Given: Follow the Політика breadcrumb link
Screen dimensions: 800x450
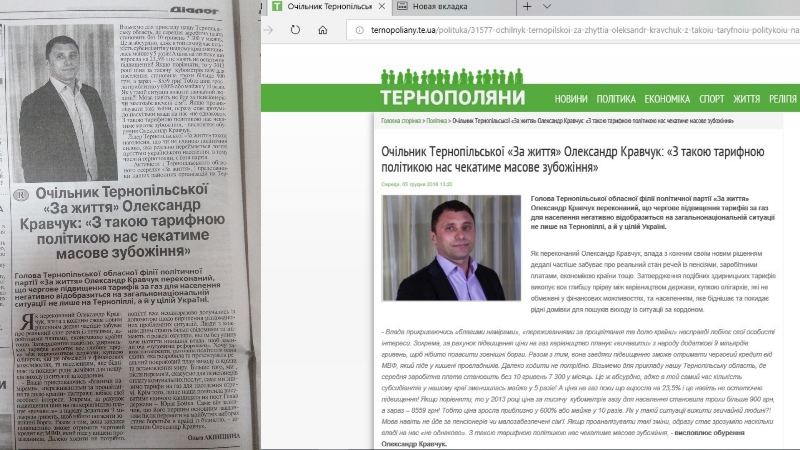Looking at the screenshot, I should 436,121.
